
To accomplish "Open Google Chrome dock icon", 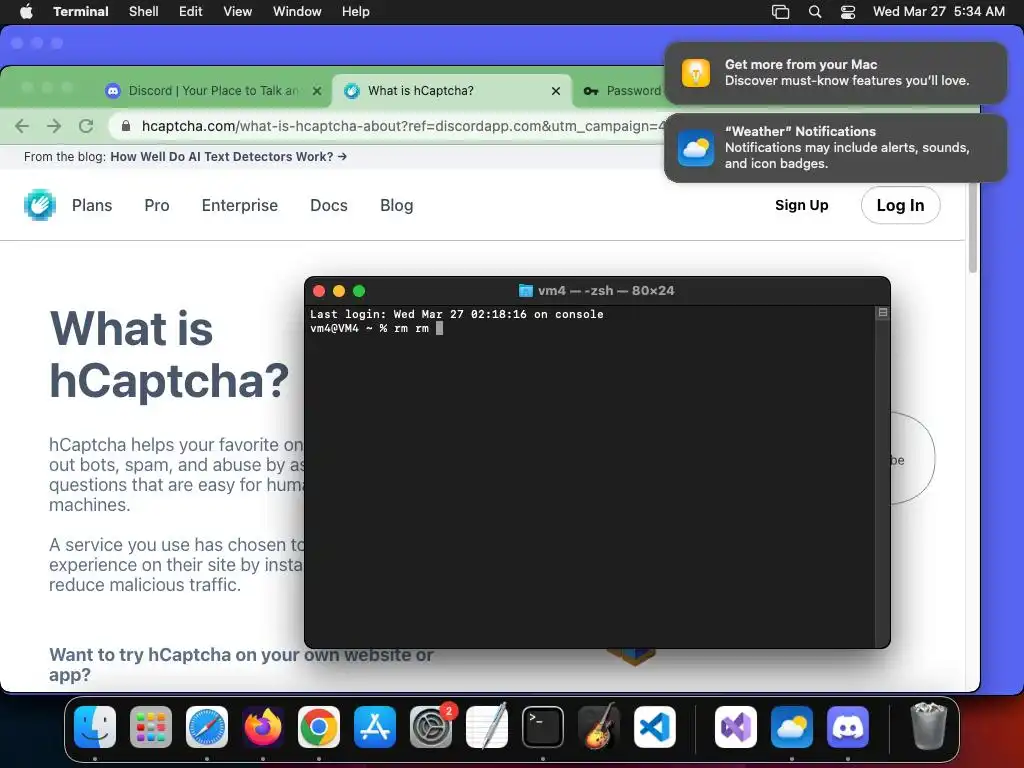I will (x=319, y=727).
